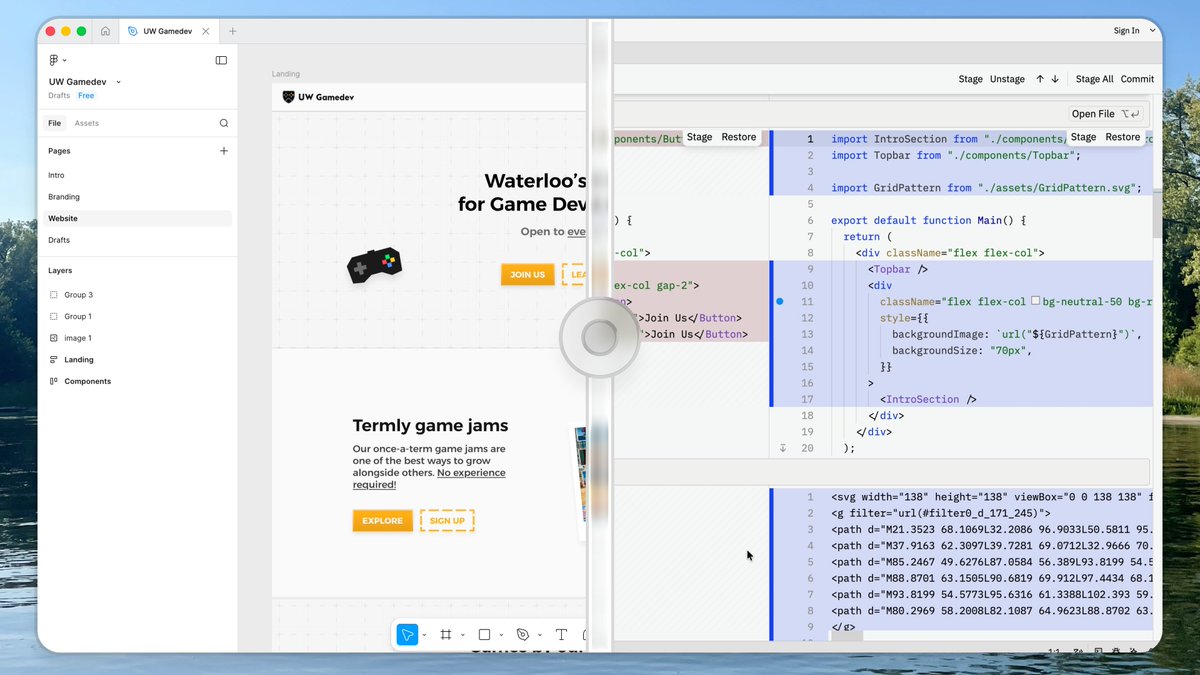
Task: Add a new page with the plus icon
Action: (x=224, y=151)
